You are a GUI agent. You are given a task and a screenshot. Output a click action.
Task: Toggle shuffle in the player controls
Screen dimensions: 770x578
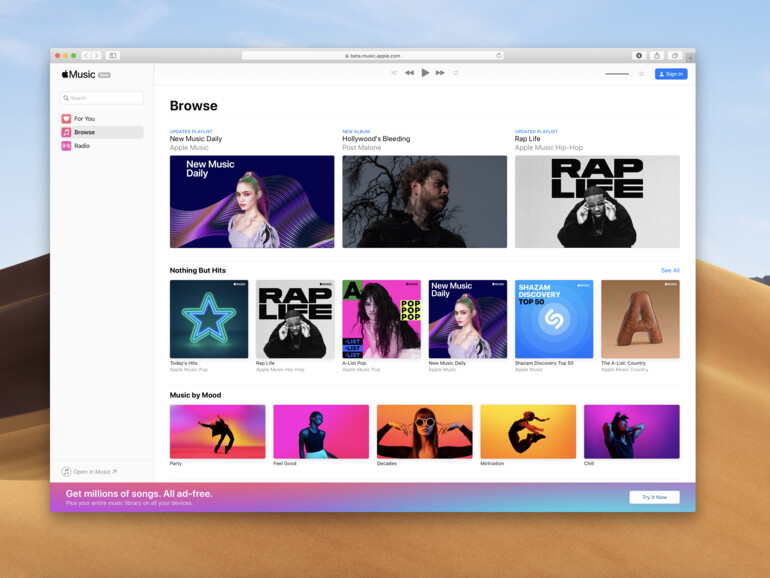[393, 73]
